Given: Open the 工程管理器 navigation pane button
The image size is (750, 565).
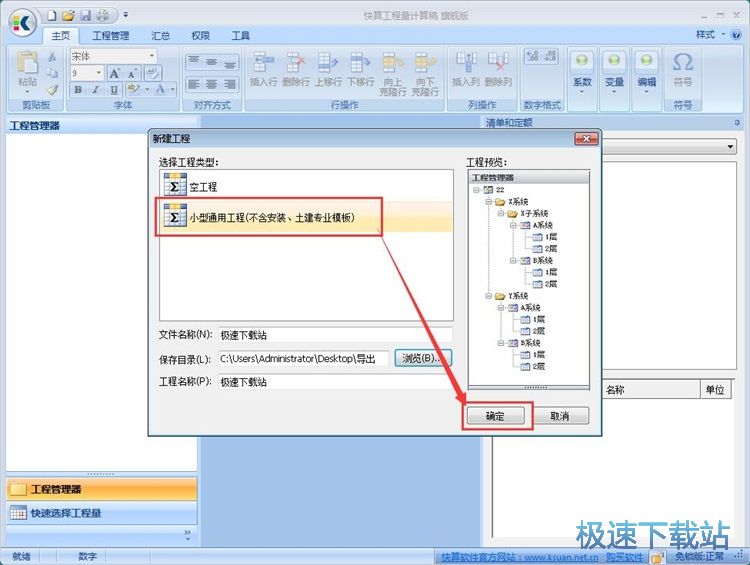Looking at the screenshot, I should [101, 489].
